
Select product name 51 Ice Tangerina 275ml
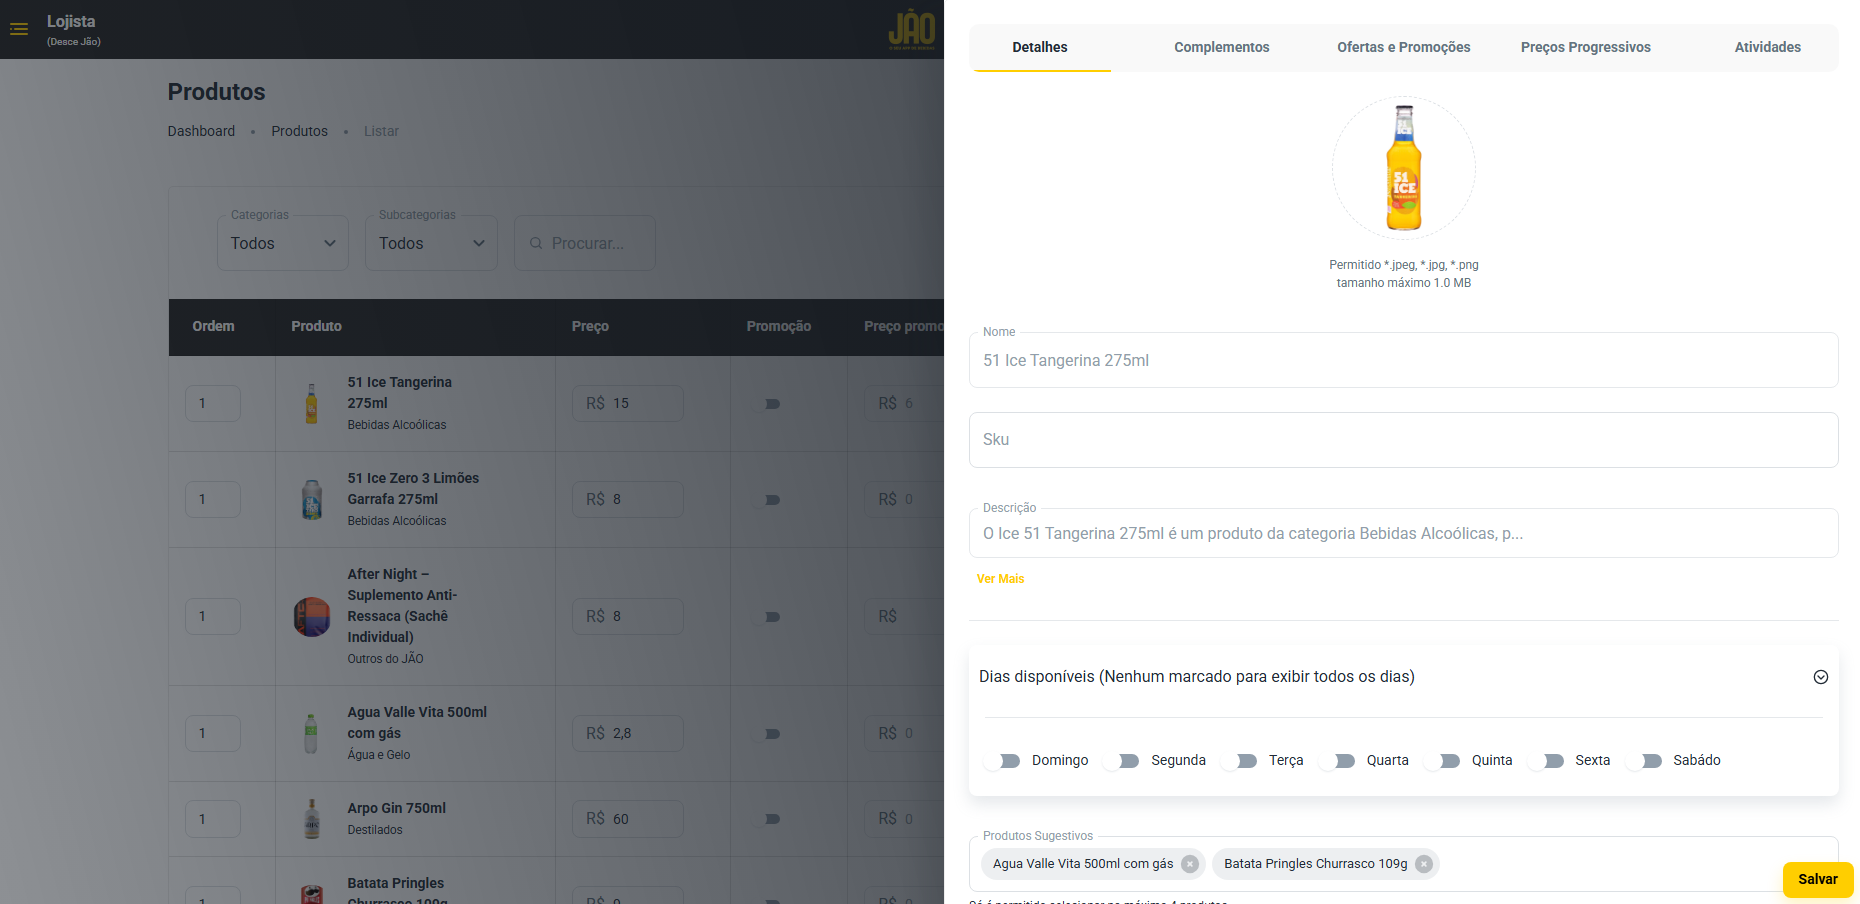point(400,393)
